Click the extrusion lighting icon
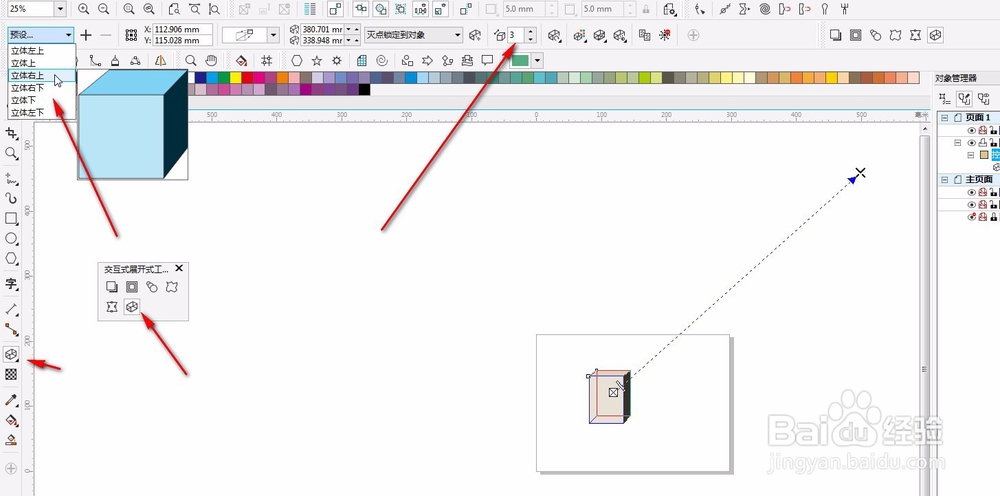The height and width of the screenshot is (496, 1000). pos(619,35)
